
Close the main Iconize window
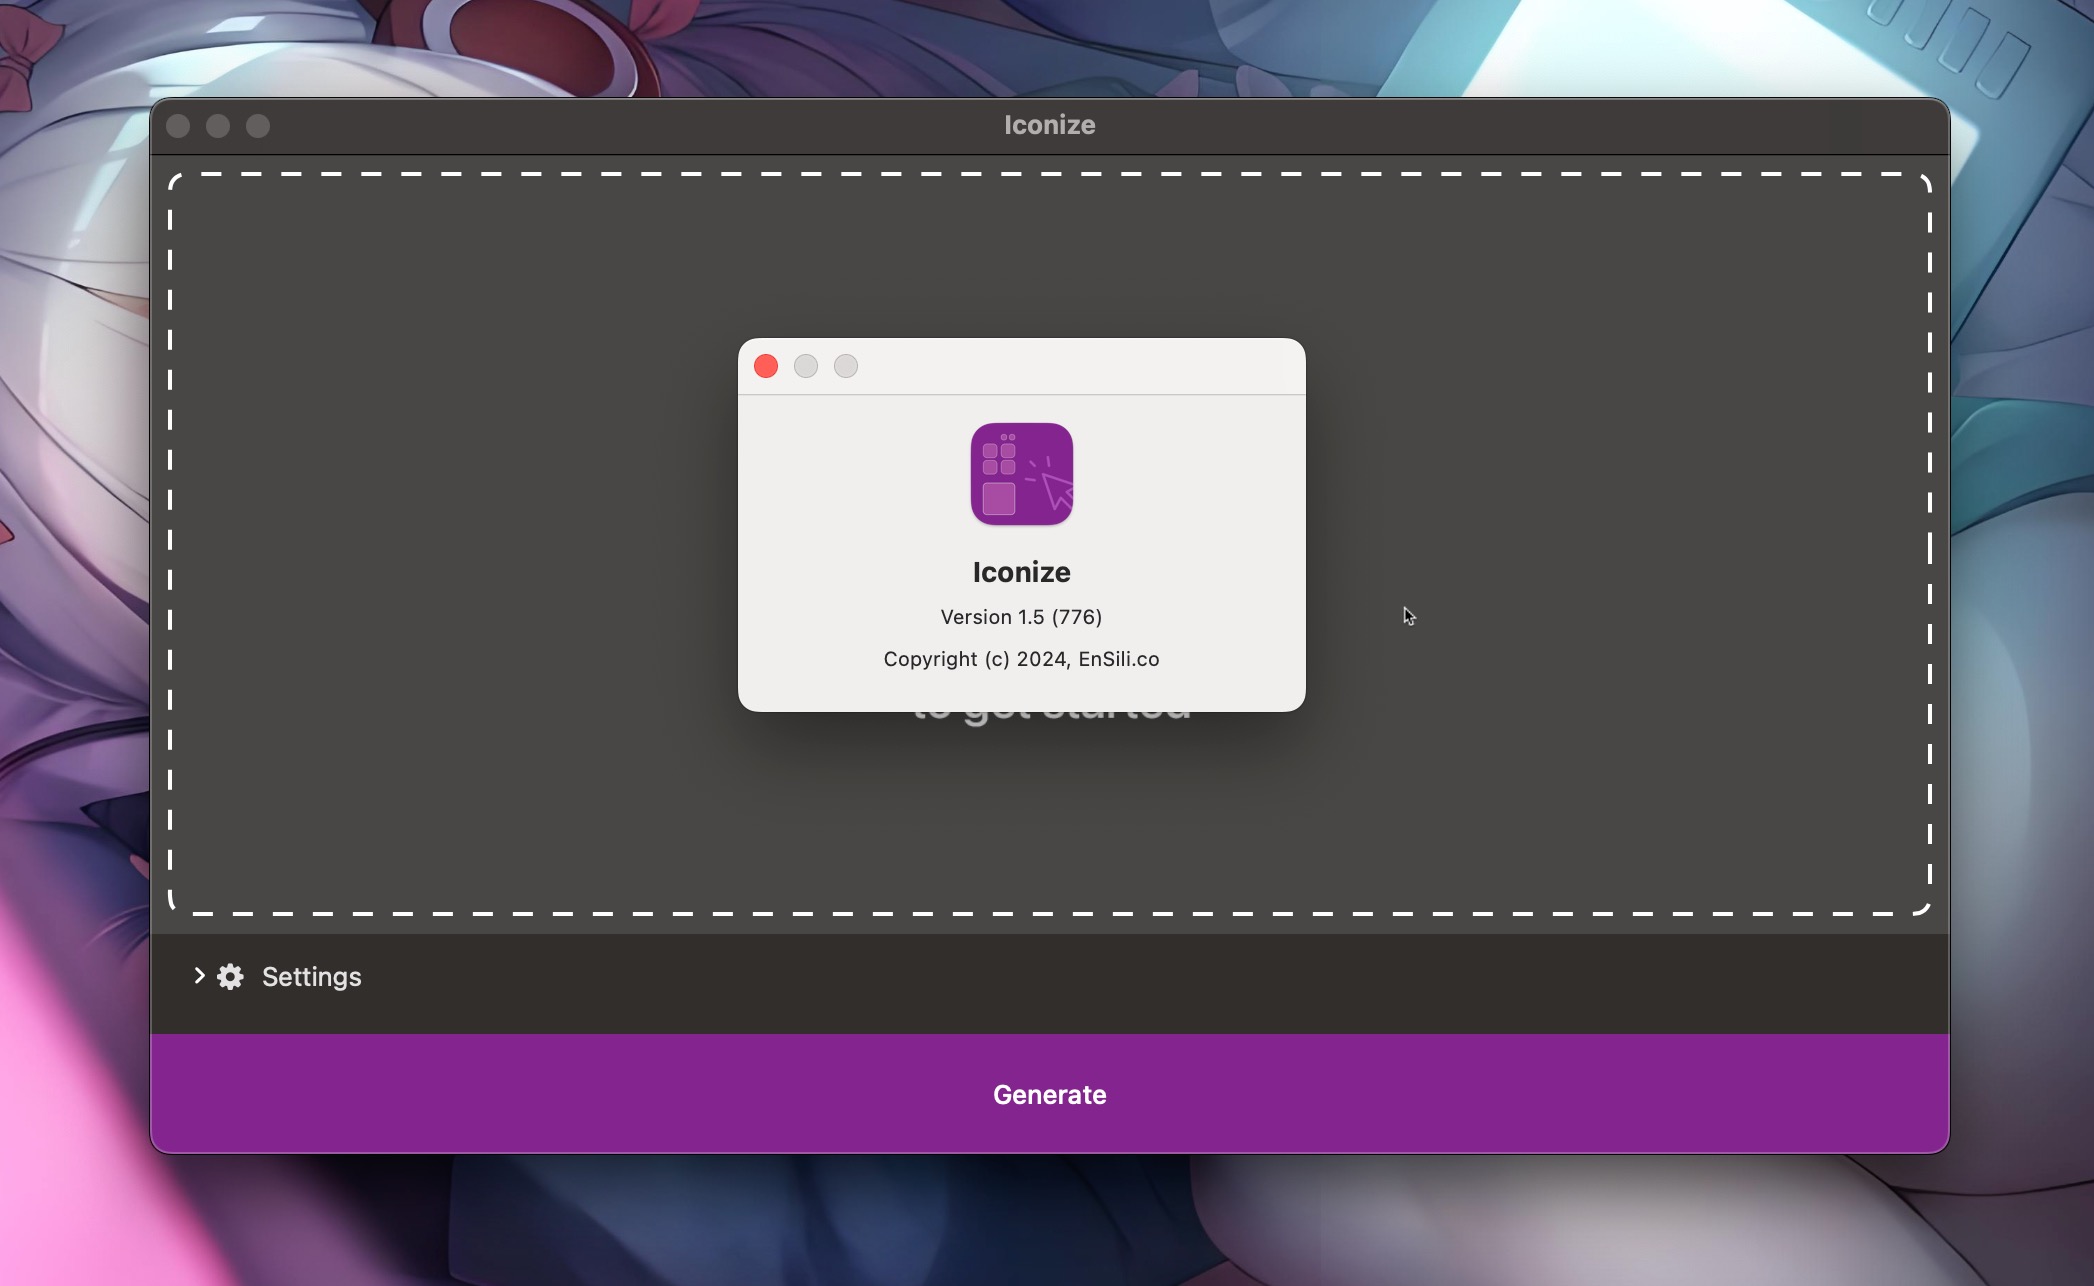click(178, 126)
